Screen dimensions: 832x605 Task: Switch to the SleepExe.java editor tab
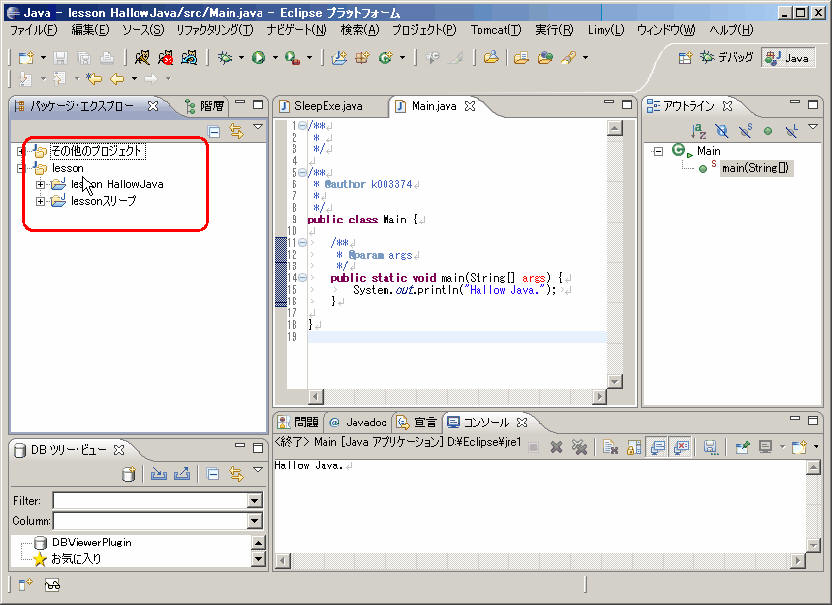[328, 106]
